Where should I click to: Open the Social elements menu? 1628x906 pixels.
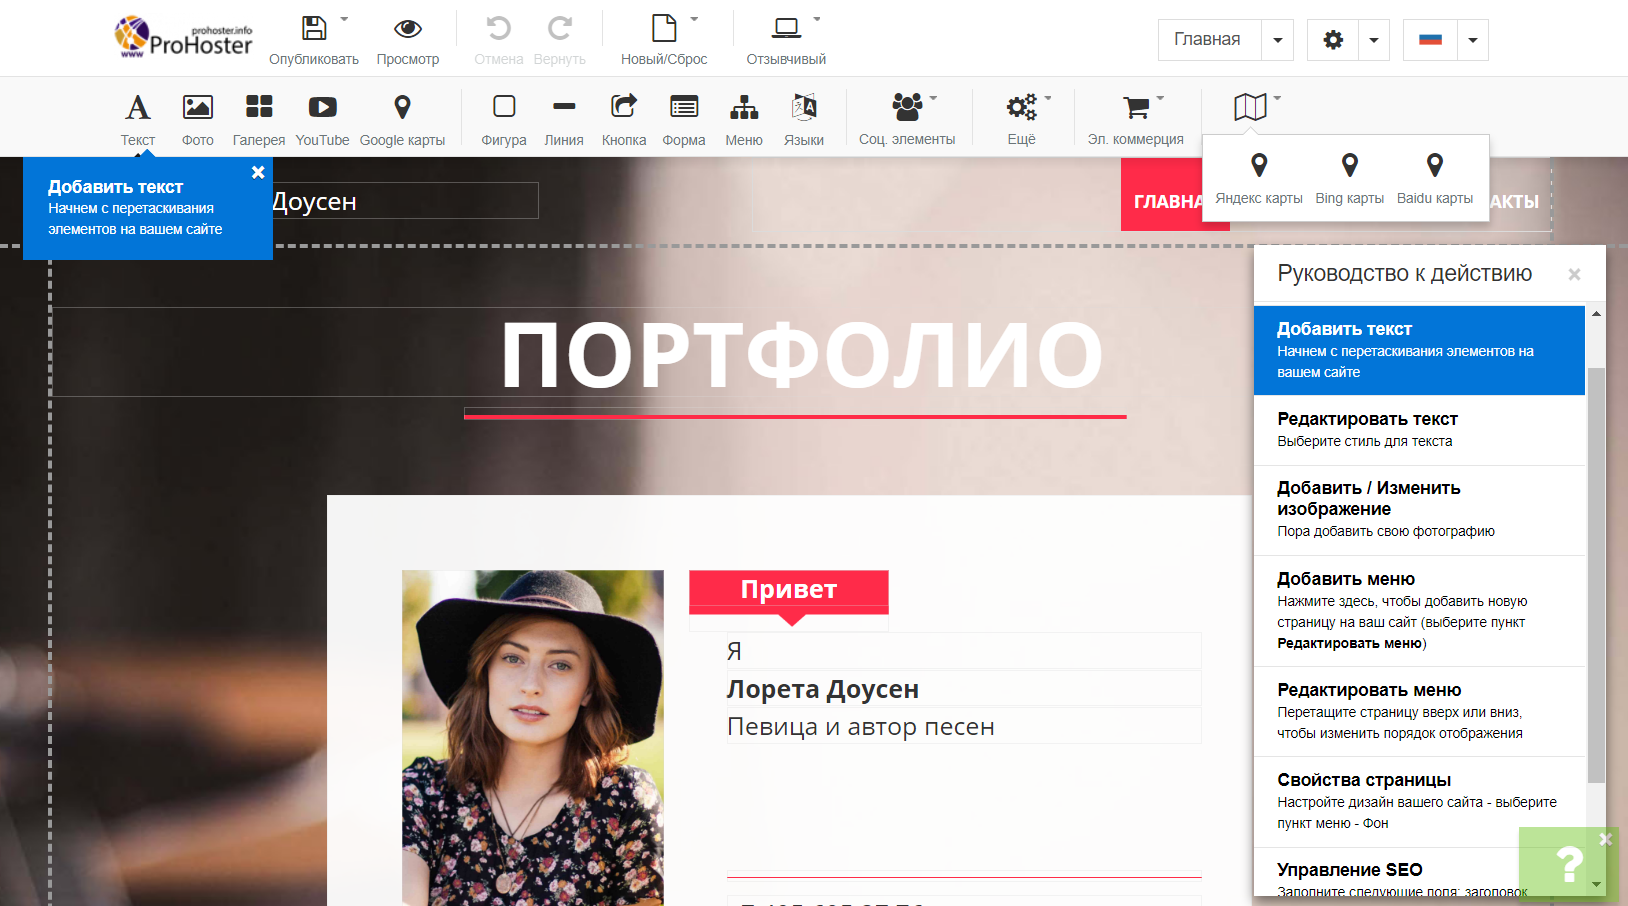click(x=907, y=108)
